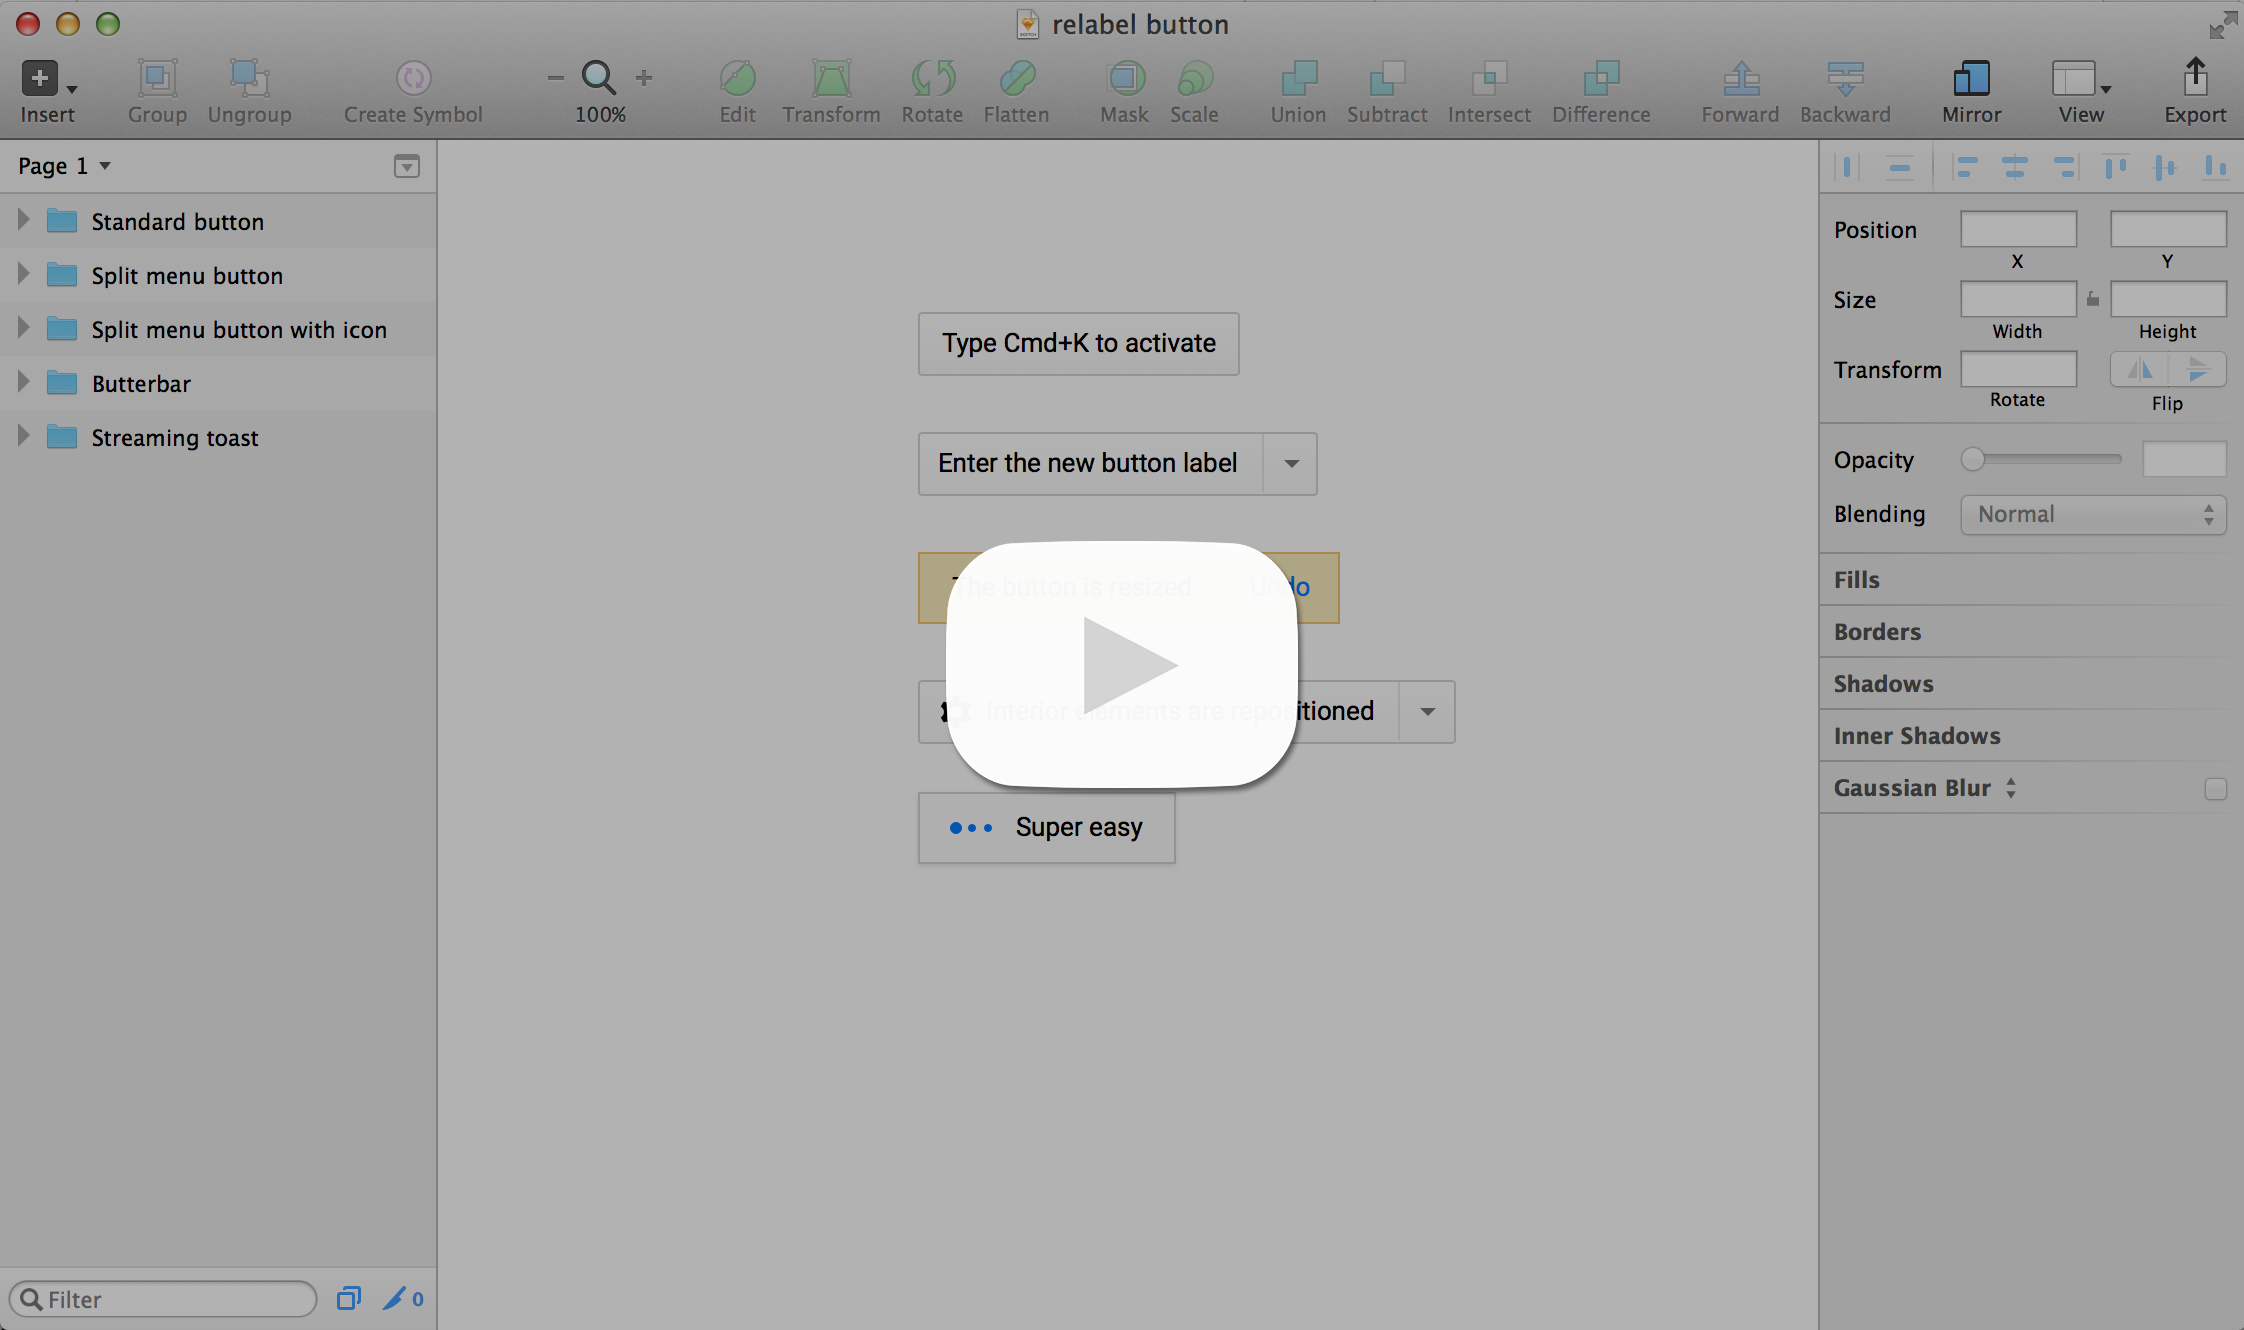This screenshot has width=2244, height=1330.
Task: Click the Insert tool icon
Action: click(40, 78)
